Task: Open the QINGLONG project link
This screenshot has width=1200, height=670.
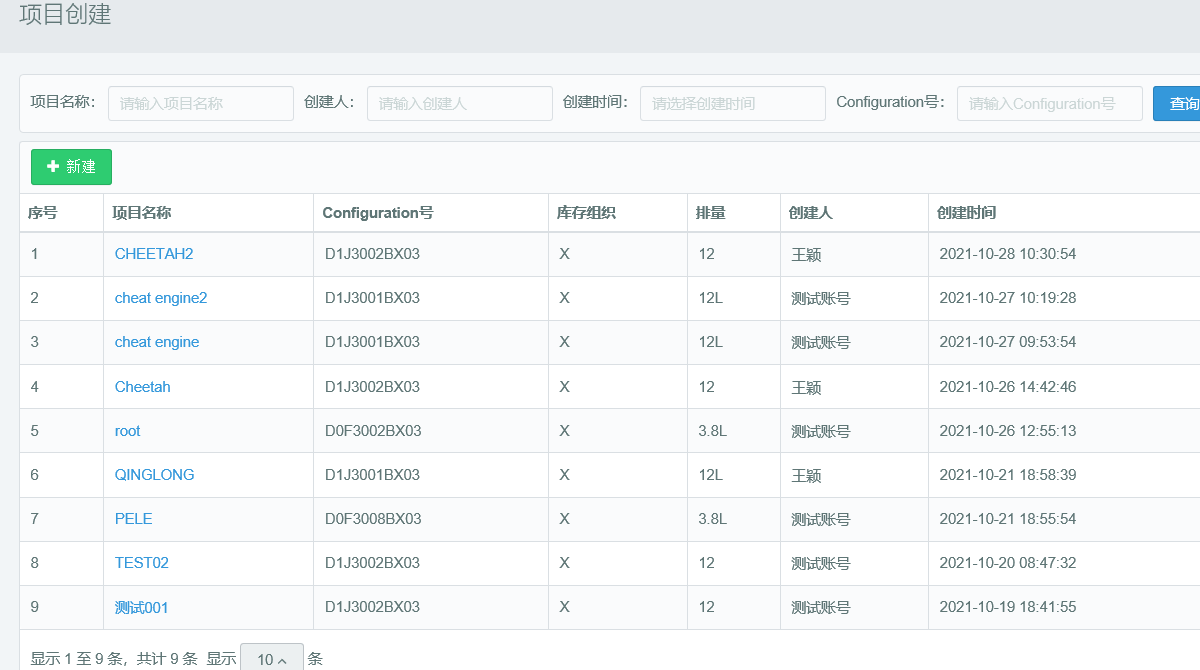Action: 155,475
